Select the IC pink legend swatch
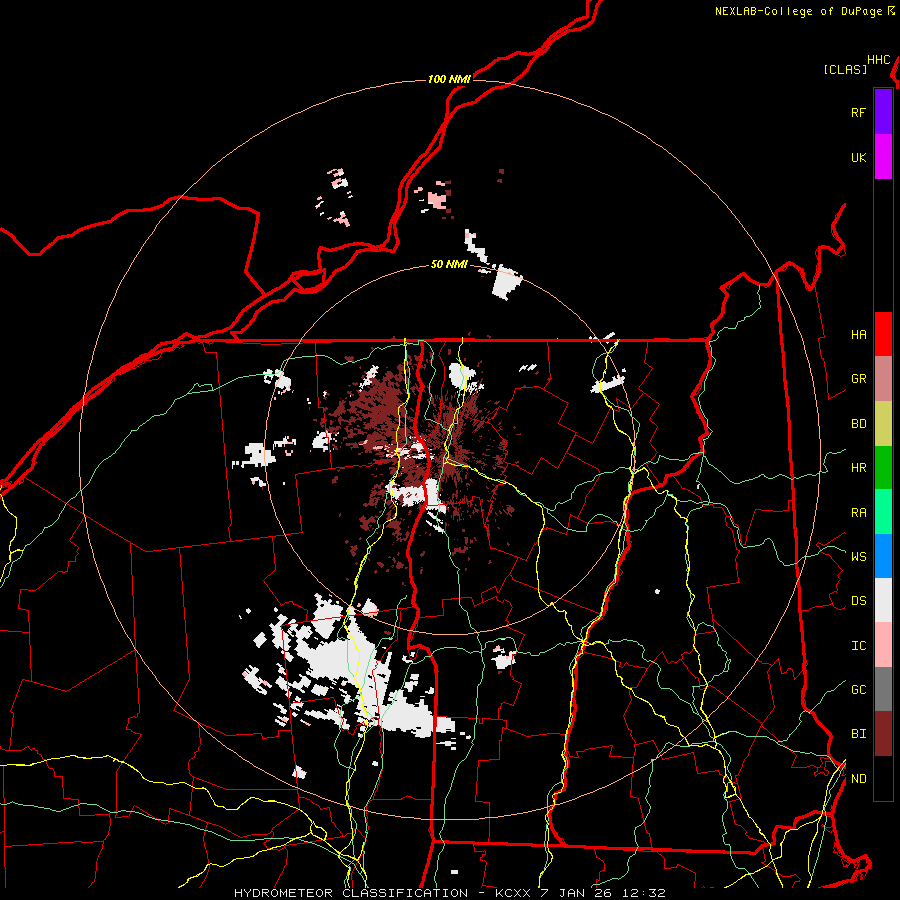 coord(883,645)
